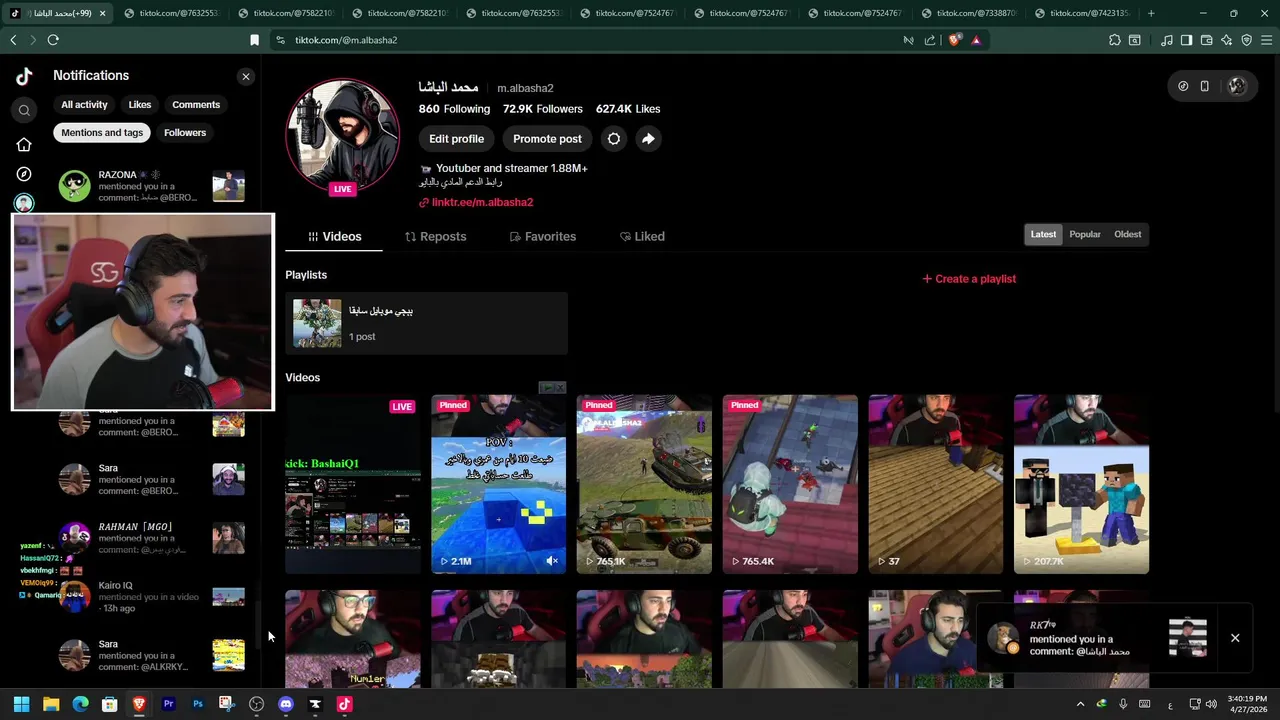Image resolution: width=1280 pixels, height=720 pixels.
Task: Open video with 207.7K views
Action: 1081,484
